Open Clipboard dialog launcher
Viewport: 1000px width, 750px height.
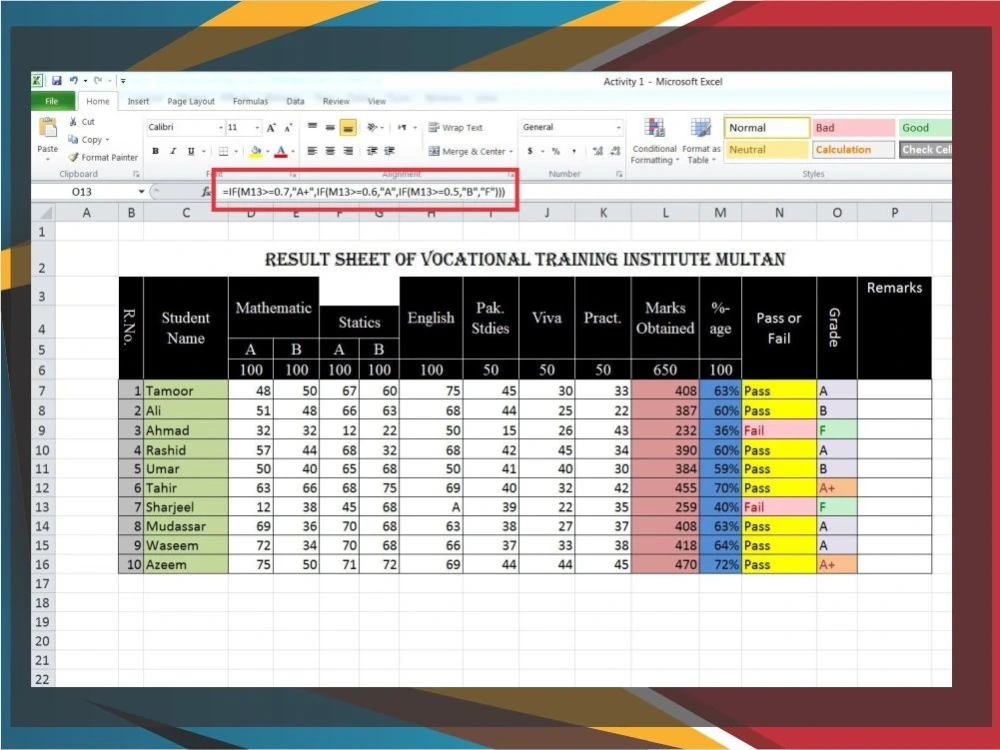136,174
